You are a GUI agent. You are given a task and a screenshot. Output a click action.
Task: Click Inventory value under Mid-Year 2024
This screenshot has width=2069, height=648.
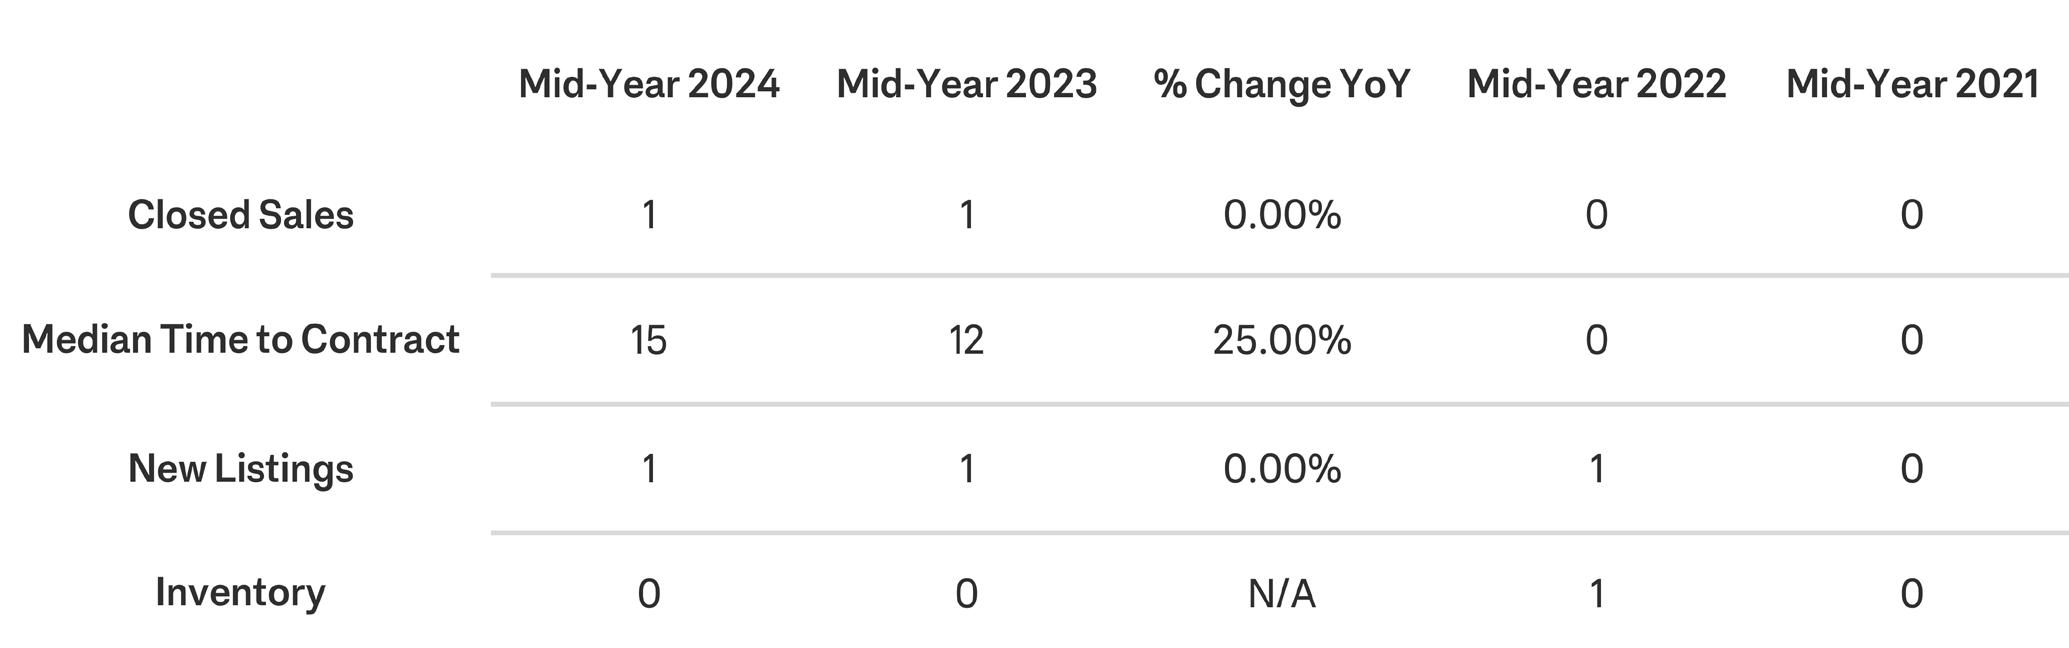pyautogui.click(x=649, y=594)
